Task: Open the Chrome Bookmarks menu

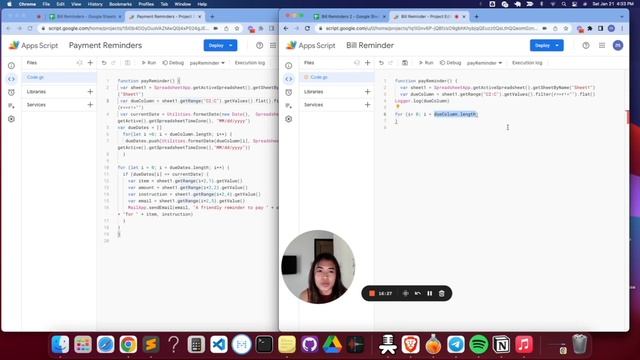Action: (120, 4)
